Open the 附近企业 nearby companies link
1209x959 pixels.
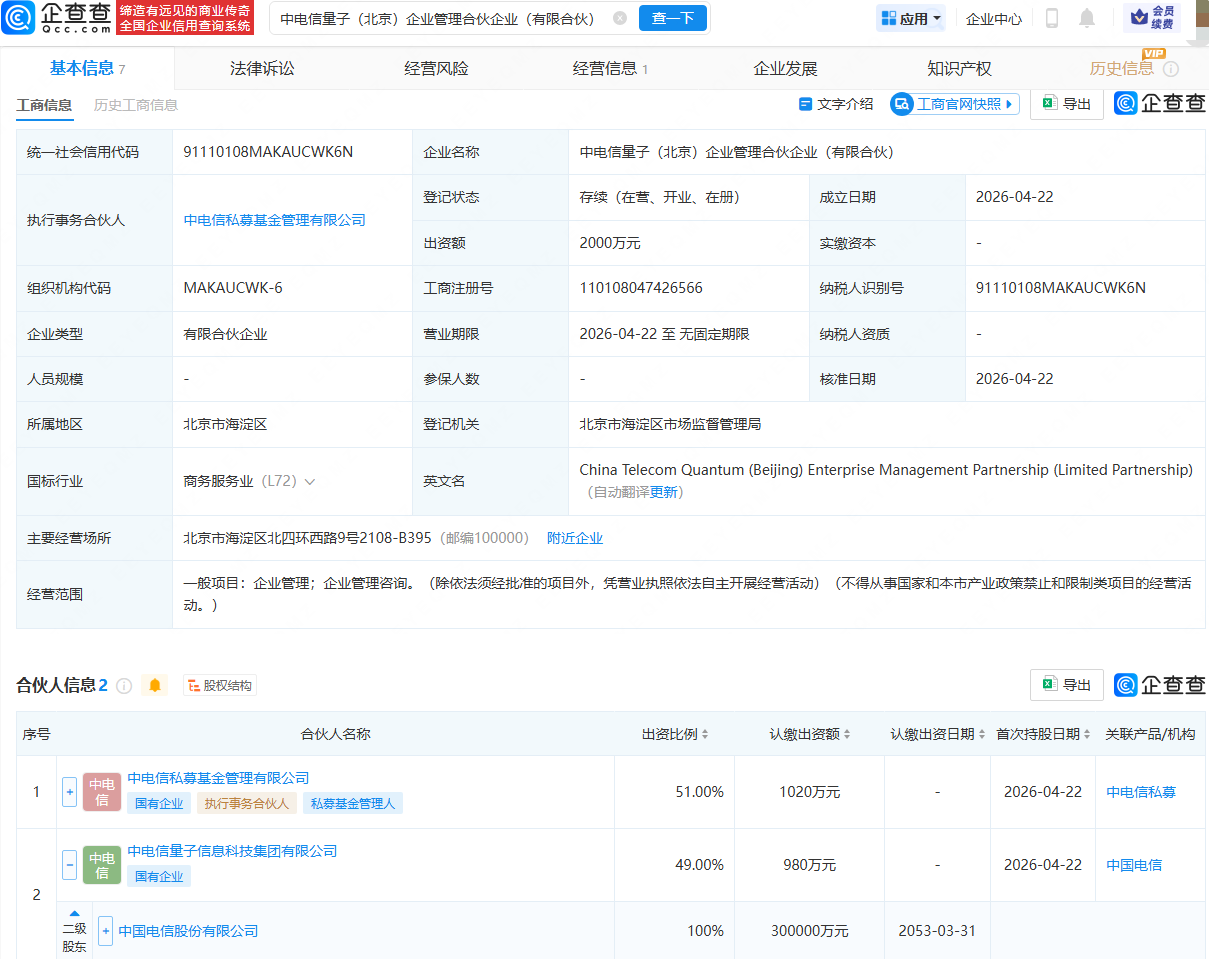(575, 538)
